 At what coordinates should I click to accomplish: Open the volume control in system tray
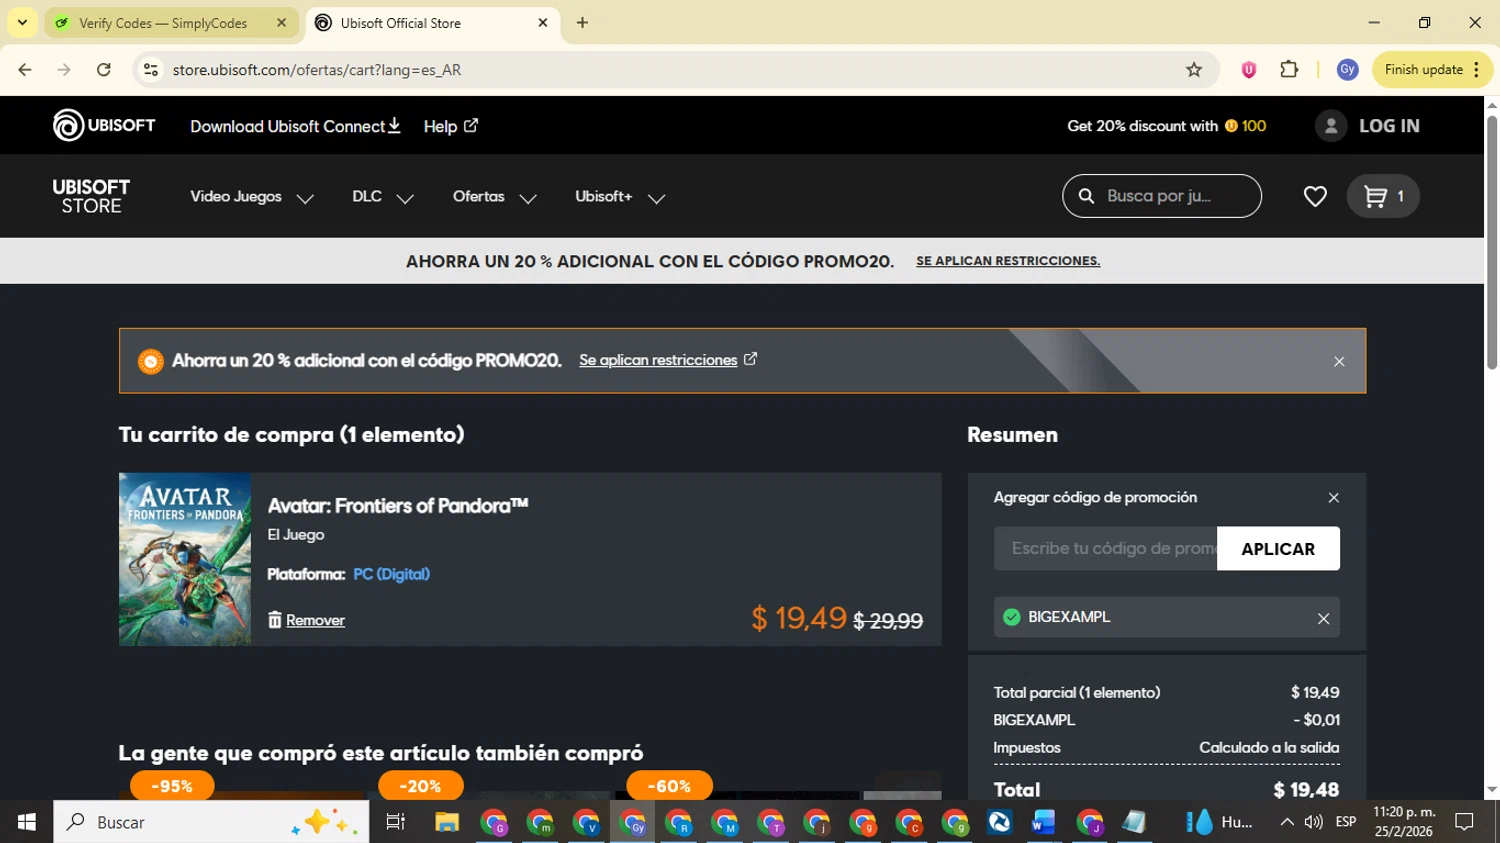[x=1313, y=822]
